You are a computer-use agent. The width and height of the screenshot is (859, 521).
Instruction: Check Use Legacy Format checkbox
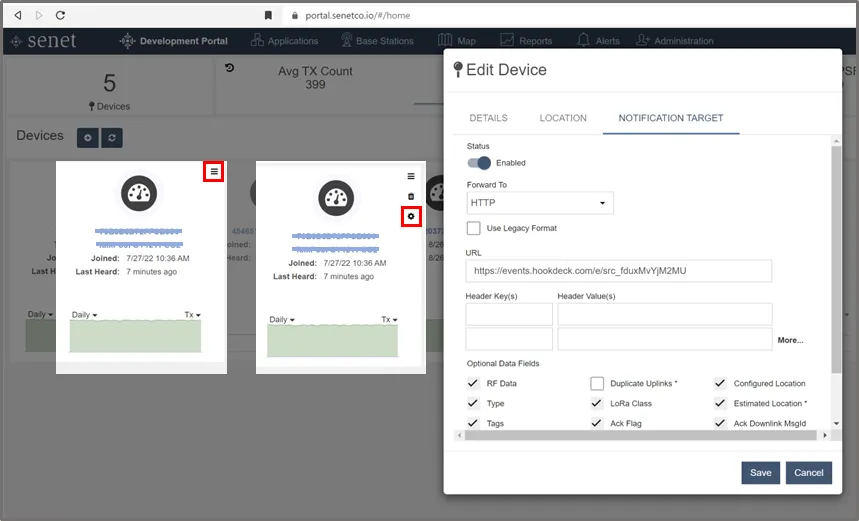click(x=473, y=228)
